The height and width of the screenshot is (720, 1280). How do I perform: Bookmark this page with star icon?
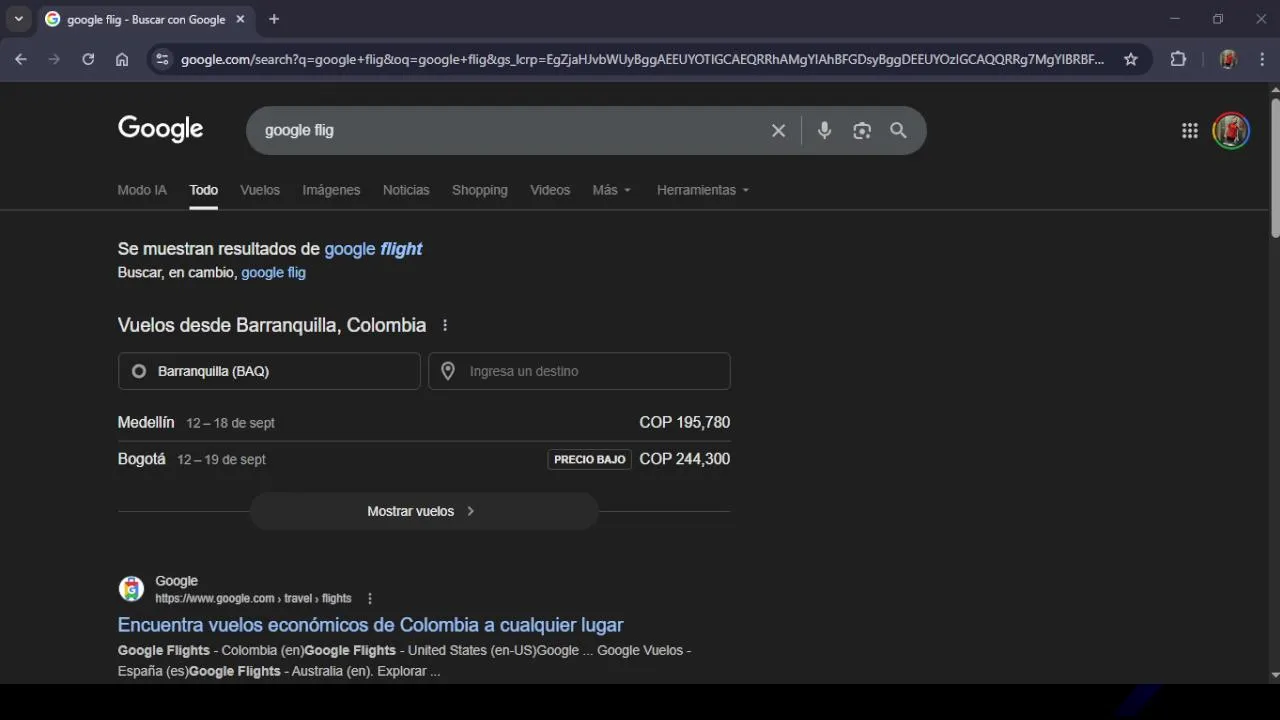[x=1131, y=59]
